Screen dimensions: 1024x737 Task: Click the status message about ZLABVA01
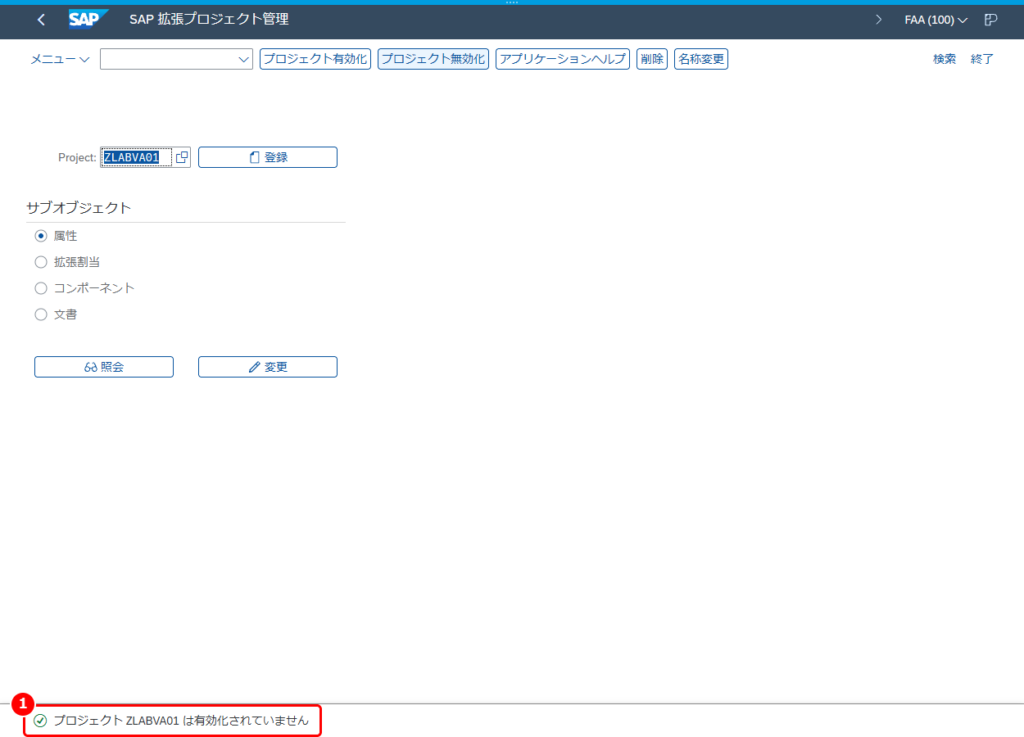pyautogui.click(x=181, y=721)
